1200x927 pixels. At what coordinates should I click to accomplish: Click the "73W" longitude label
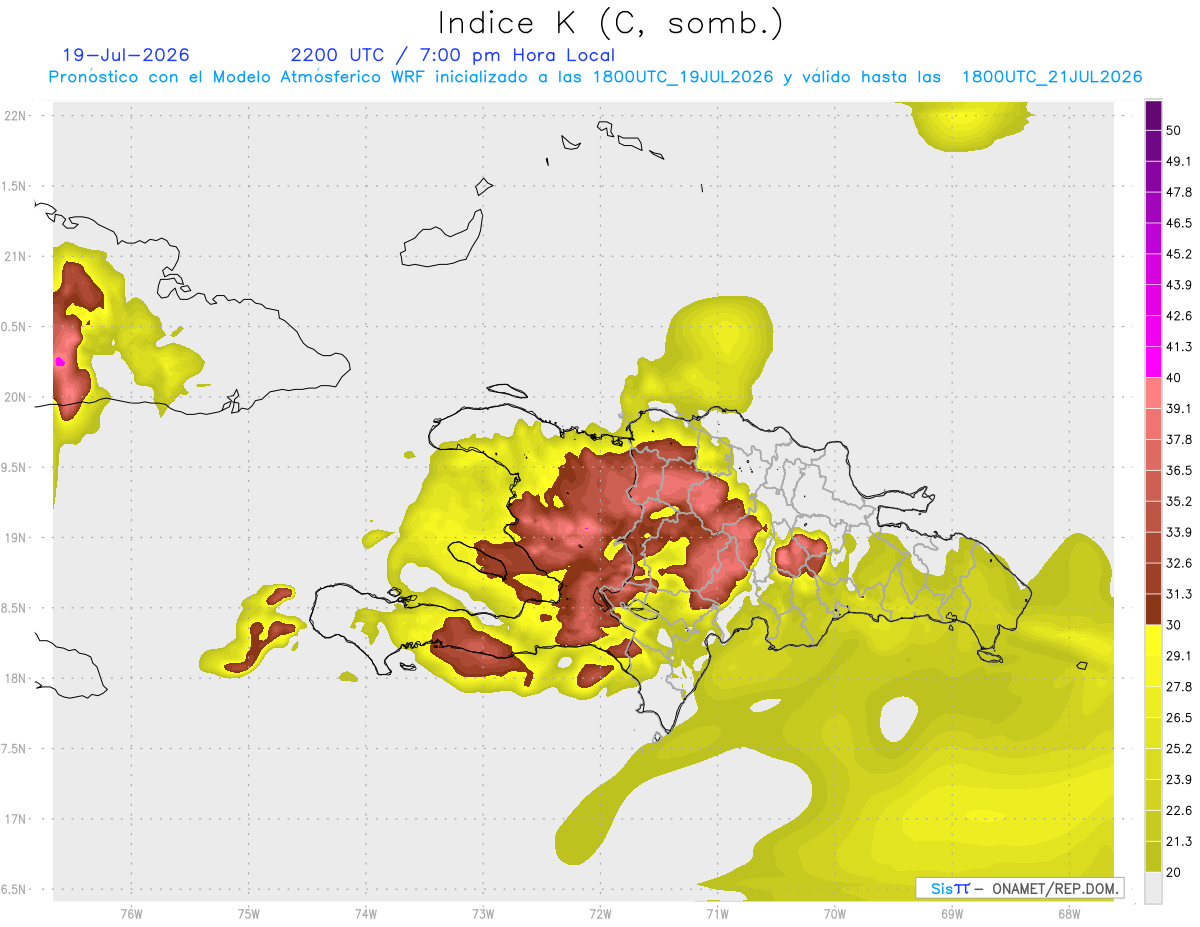[x=483, y=913]
